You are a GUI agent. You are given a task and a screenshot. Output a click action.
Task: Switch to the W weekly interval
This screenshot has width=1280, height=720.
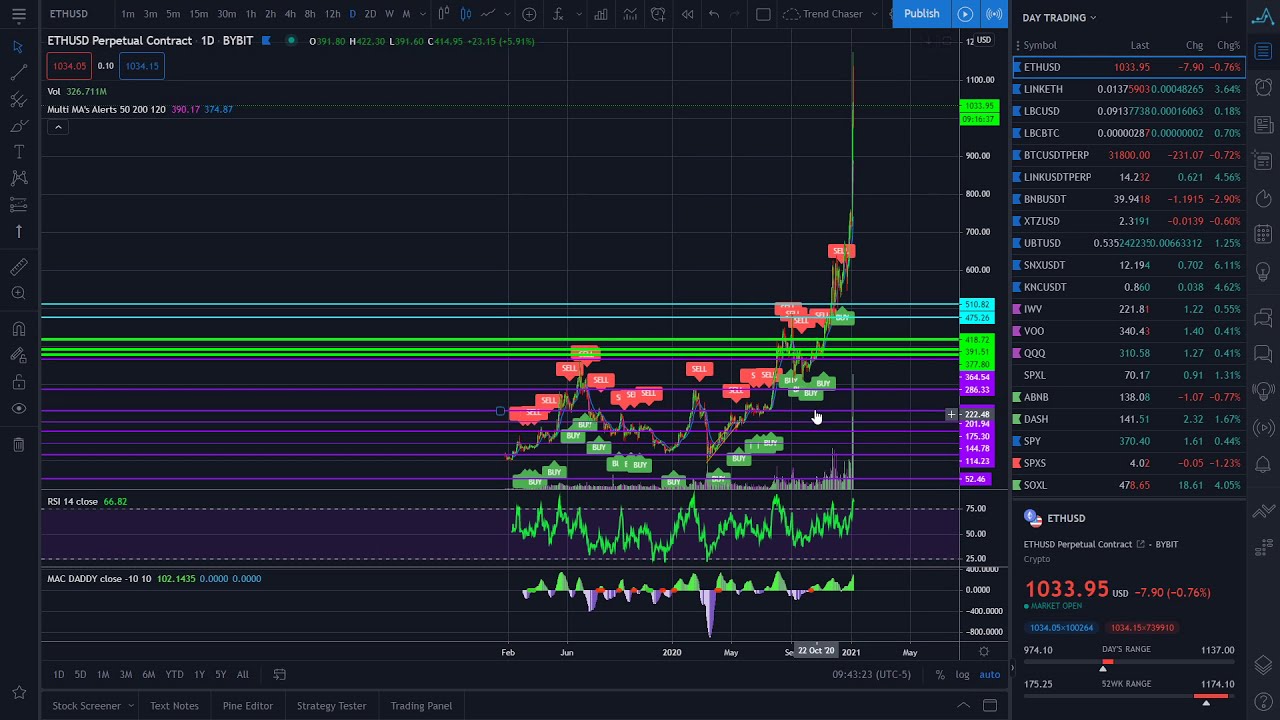(389, 14)
